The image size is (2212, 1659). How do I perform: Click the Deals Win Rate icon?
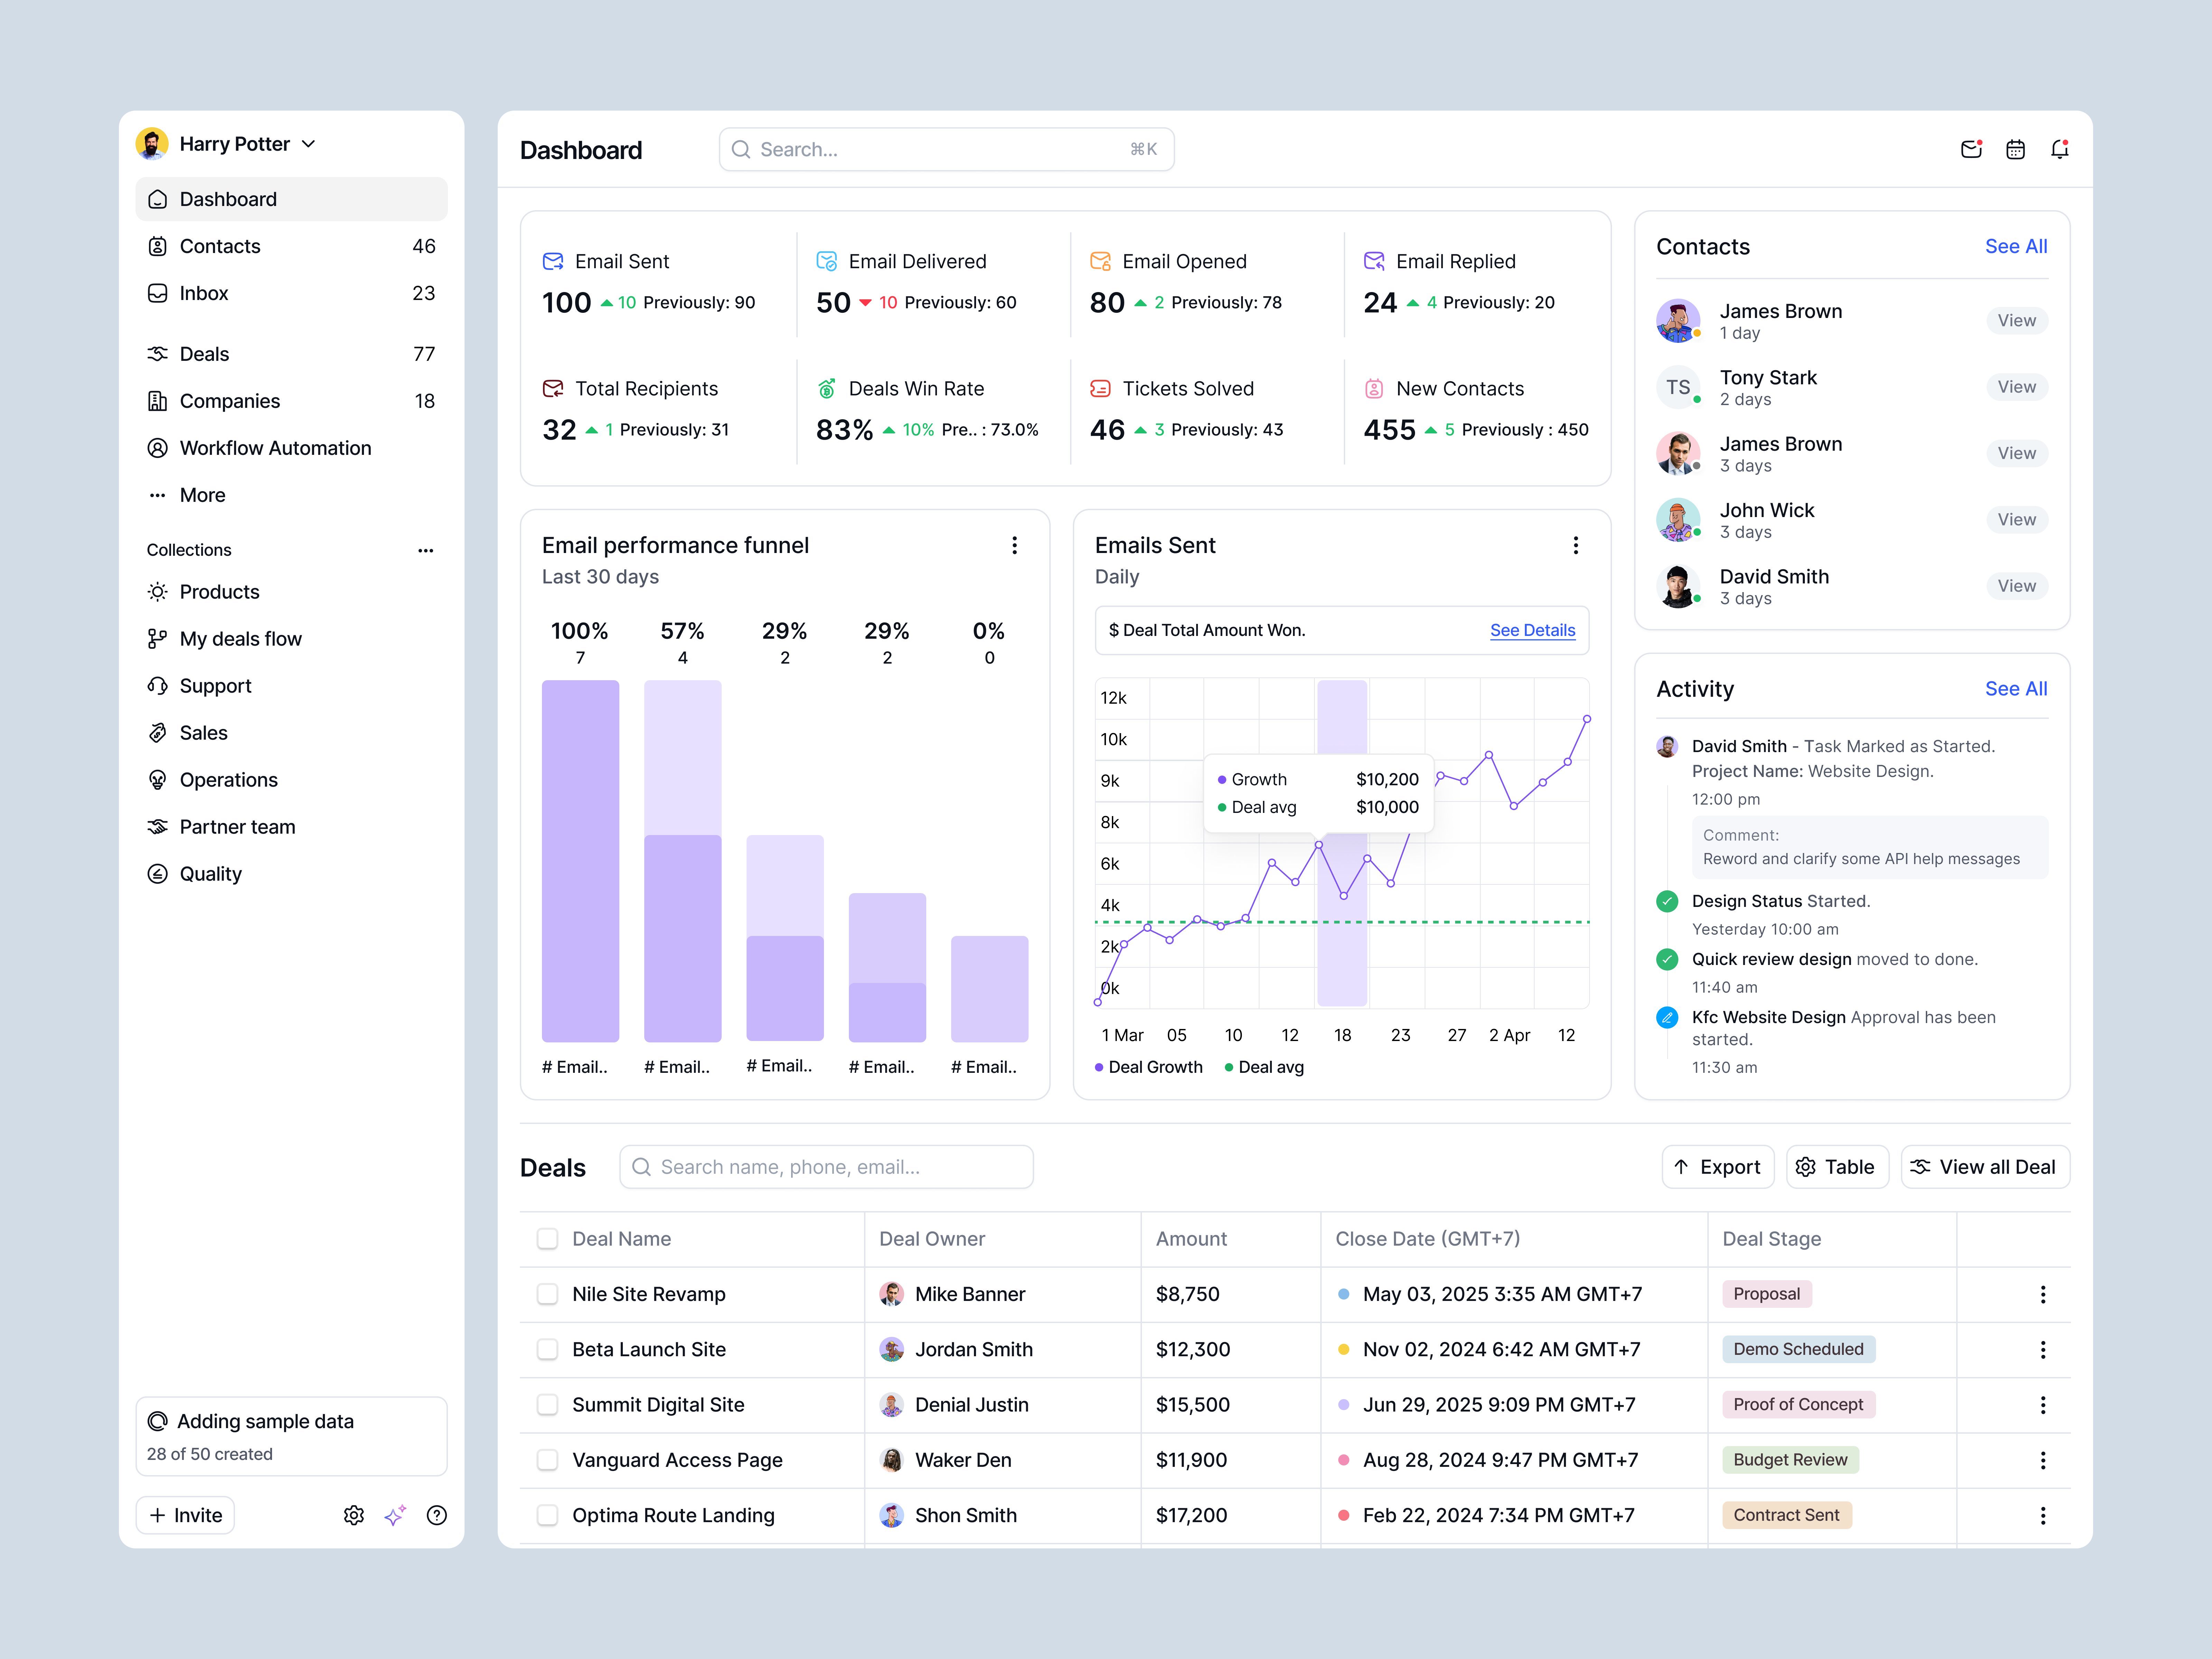[x=827, y=388]
